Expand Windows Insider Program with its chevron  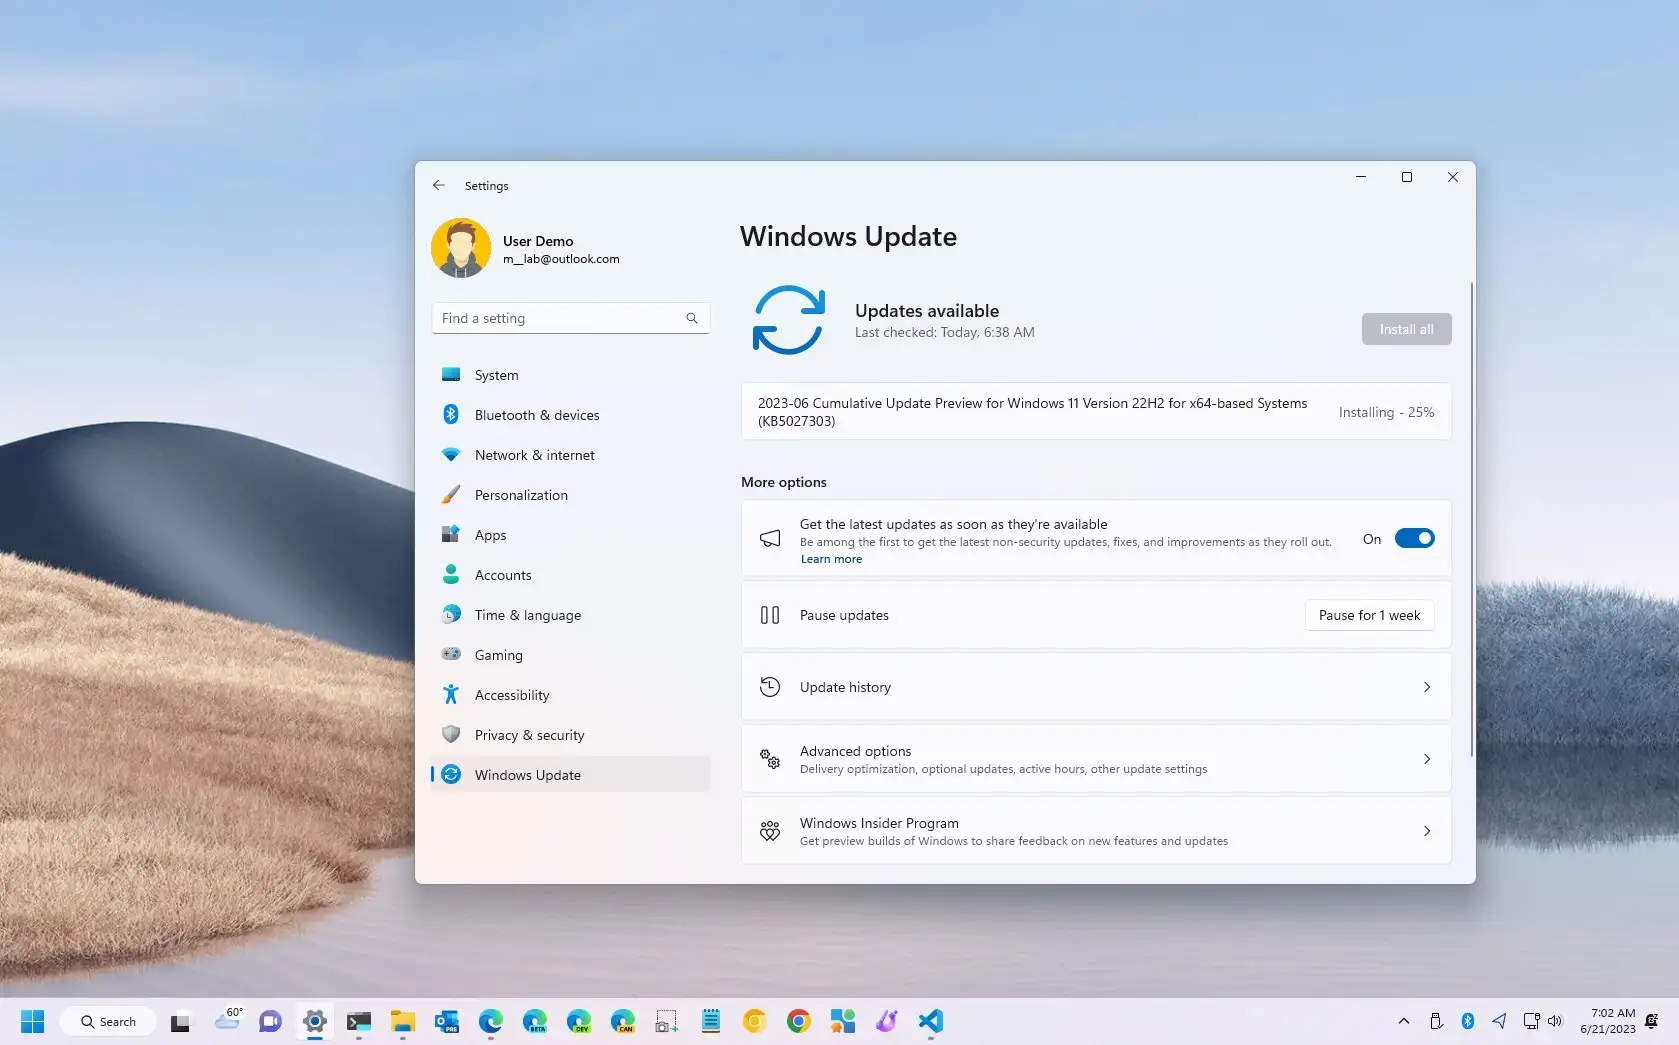click(x=1427, y=831)
